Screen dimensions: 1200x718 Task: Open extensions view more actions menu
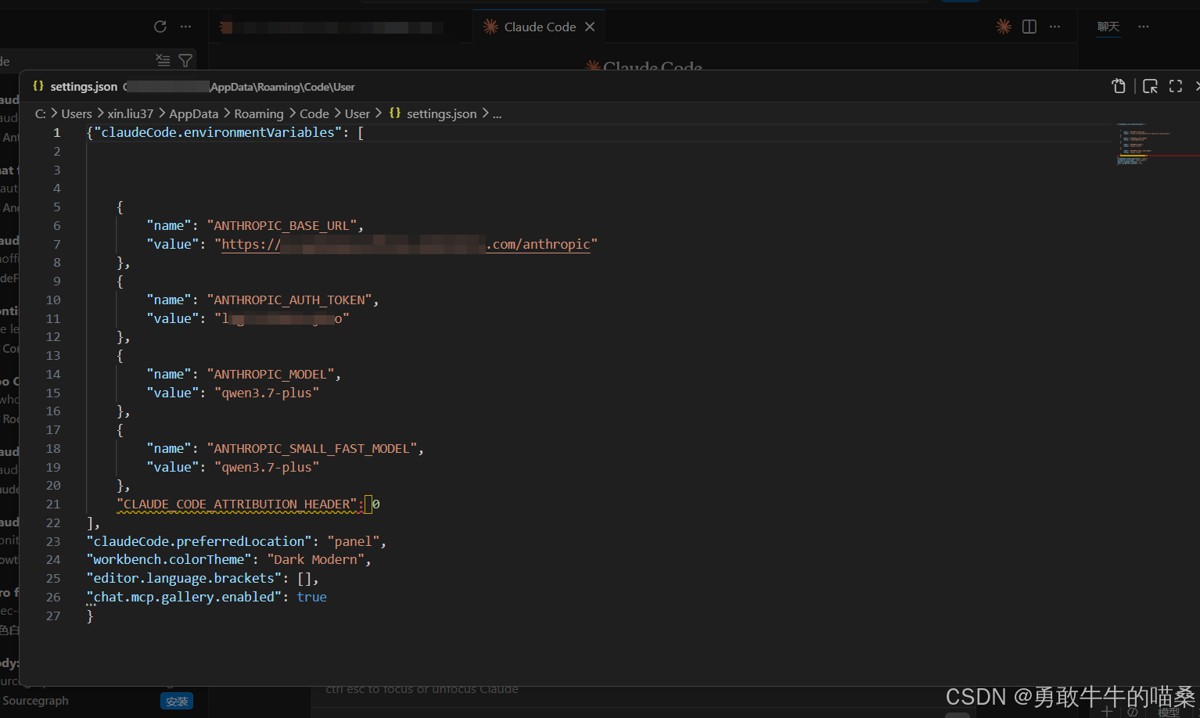186,27
